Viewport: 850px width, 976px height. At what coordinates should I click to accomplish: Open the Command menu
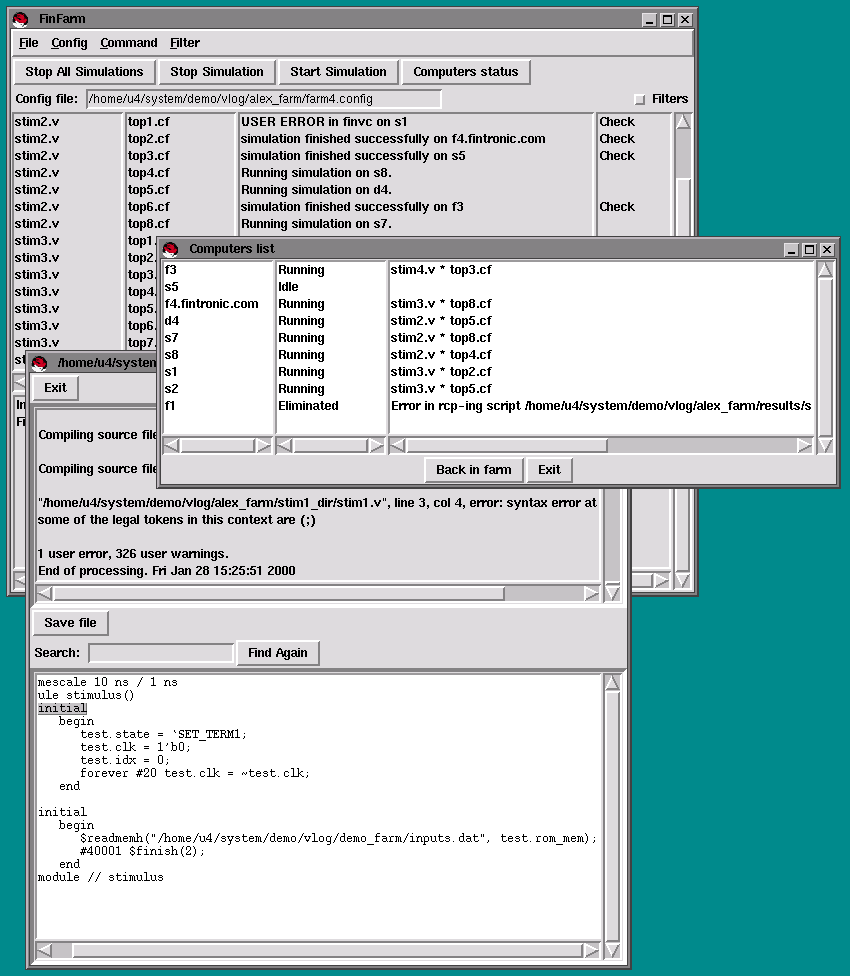tap(129, 43)
